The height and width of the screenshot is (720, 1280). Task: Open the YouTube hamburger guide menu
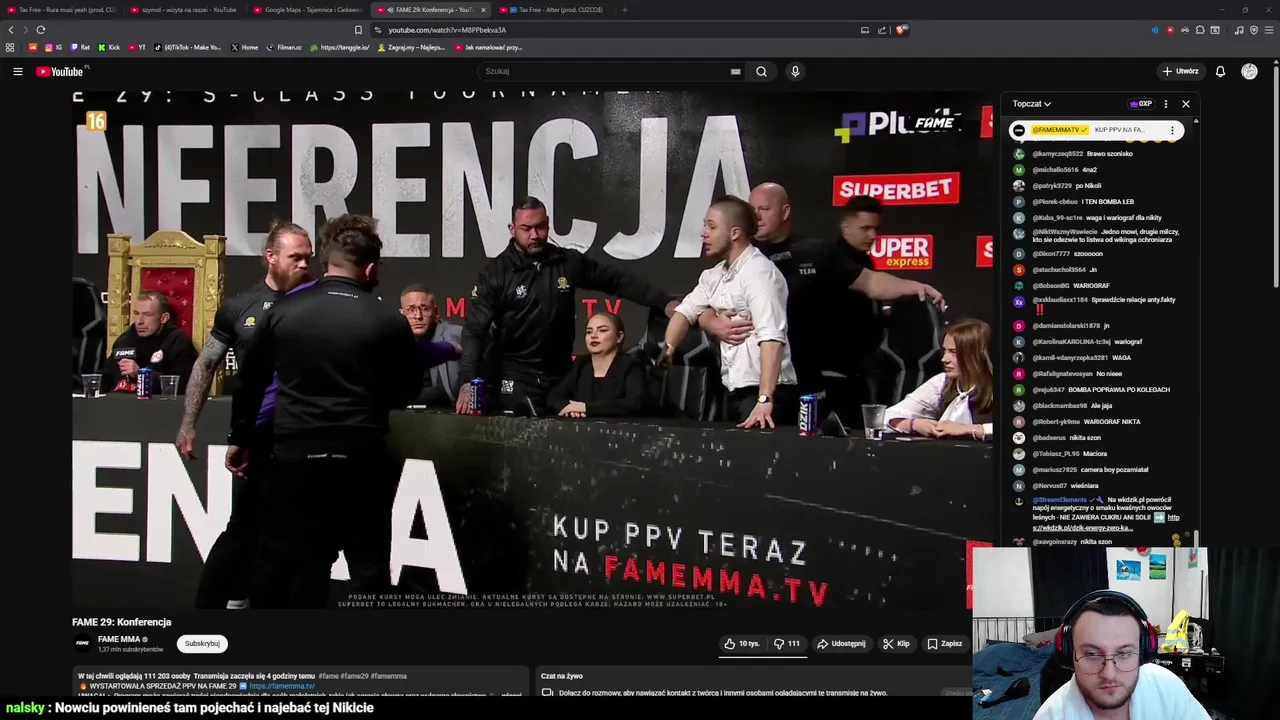pyautogui.click(x=17, y=71)
